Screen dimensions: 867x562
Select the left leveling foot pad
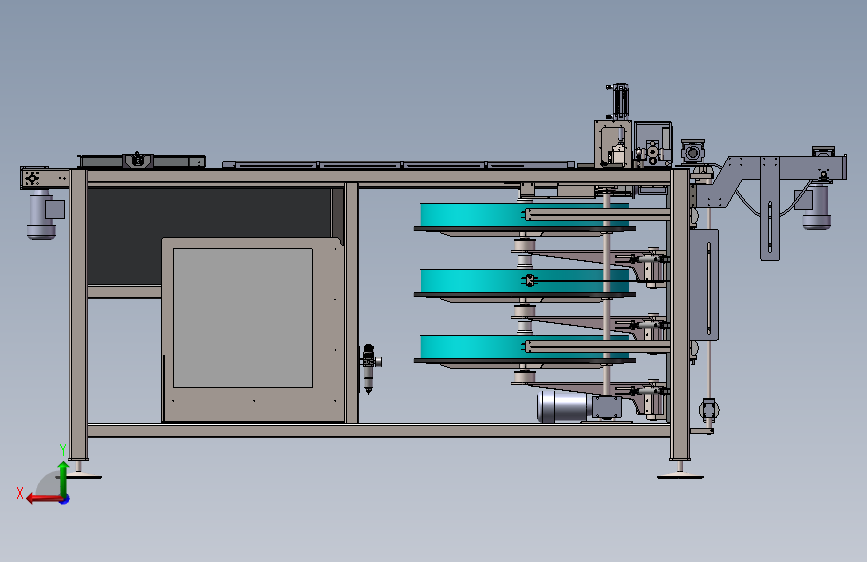(81, 476)
